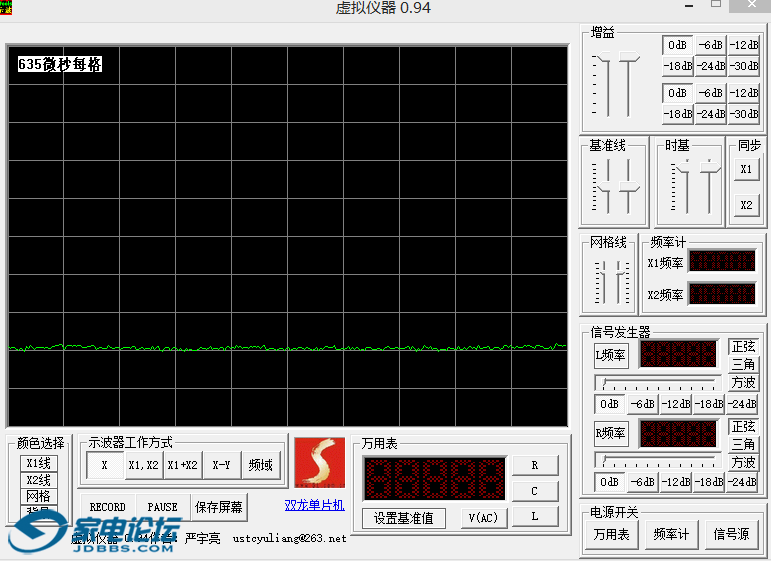Click the V(AC) multimeter button
This screenshot has height=561, width=771.
[x=484, y=518]
